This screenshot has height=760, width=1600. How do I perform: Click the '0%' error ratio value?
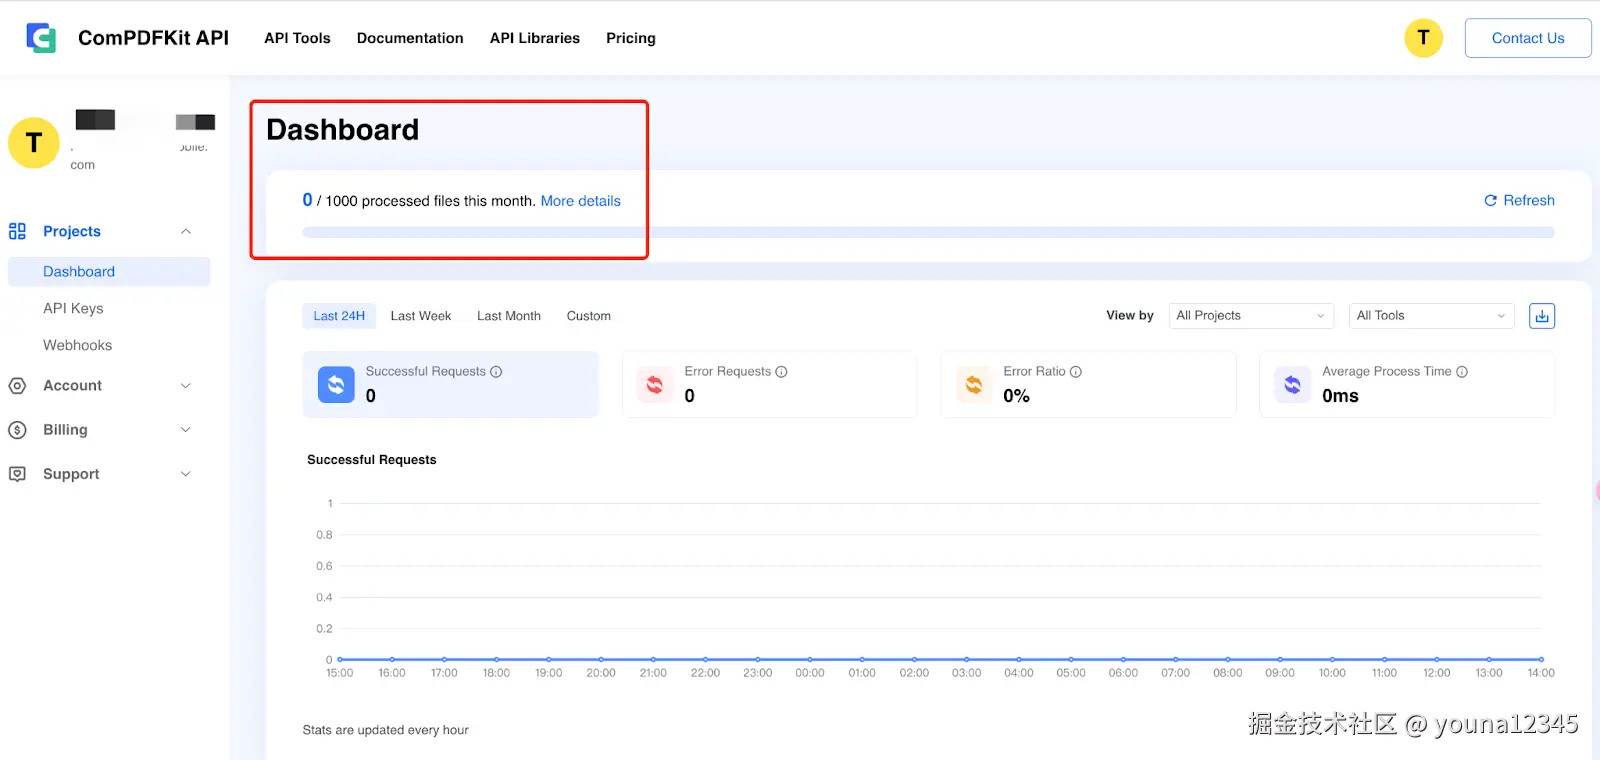tap(1016, 396)
